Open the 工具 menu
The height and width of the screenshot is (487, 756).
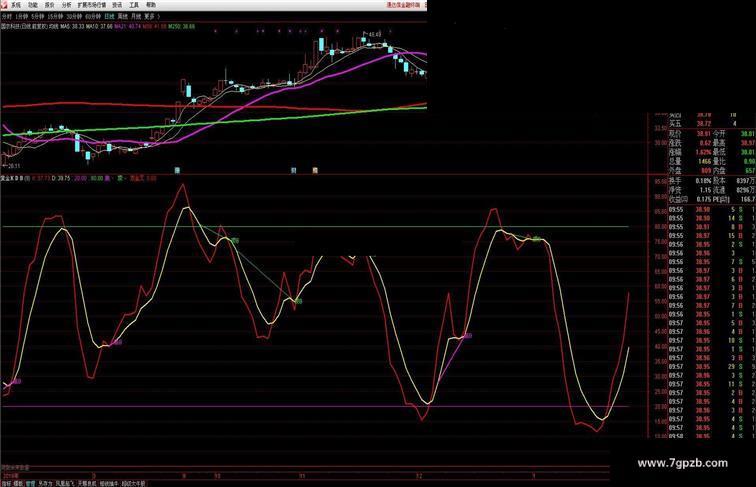134,5
